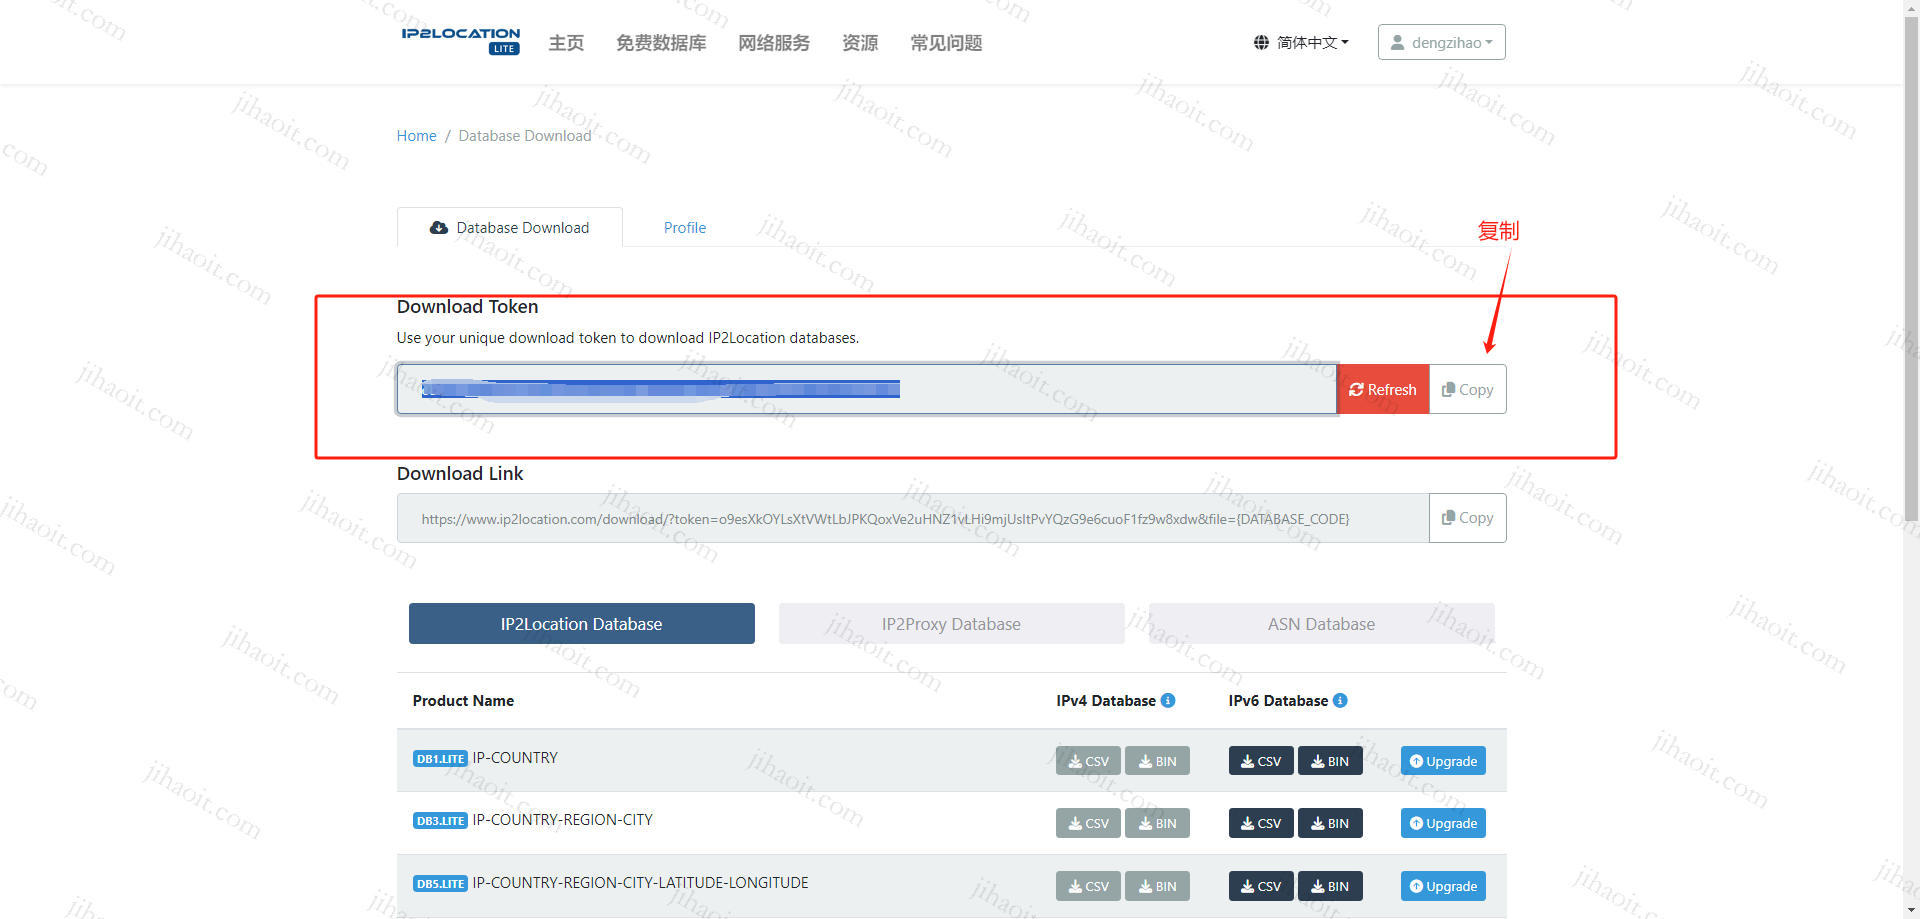Show info for IPv6 Database column
The width and height of the screenshot is (1920, 919).
tap(1340, 701)
